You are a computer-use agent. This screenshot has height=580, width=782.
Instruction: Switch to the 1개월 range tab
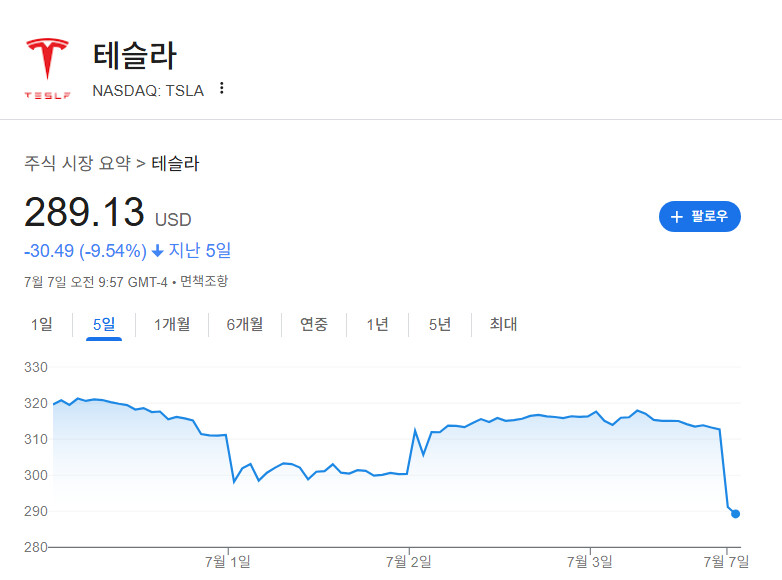(171, 324)
